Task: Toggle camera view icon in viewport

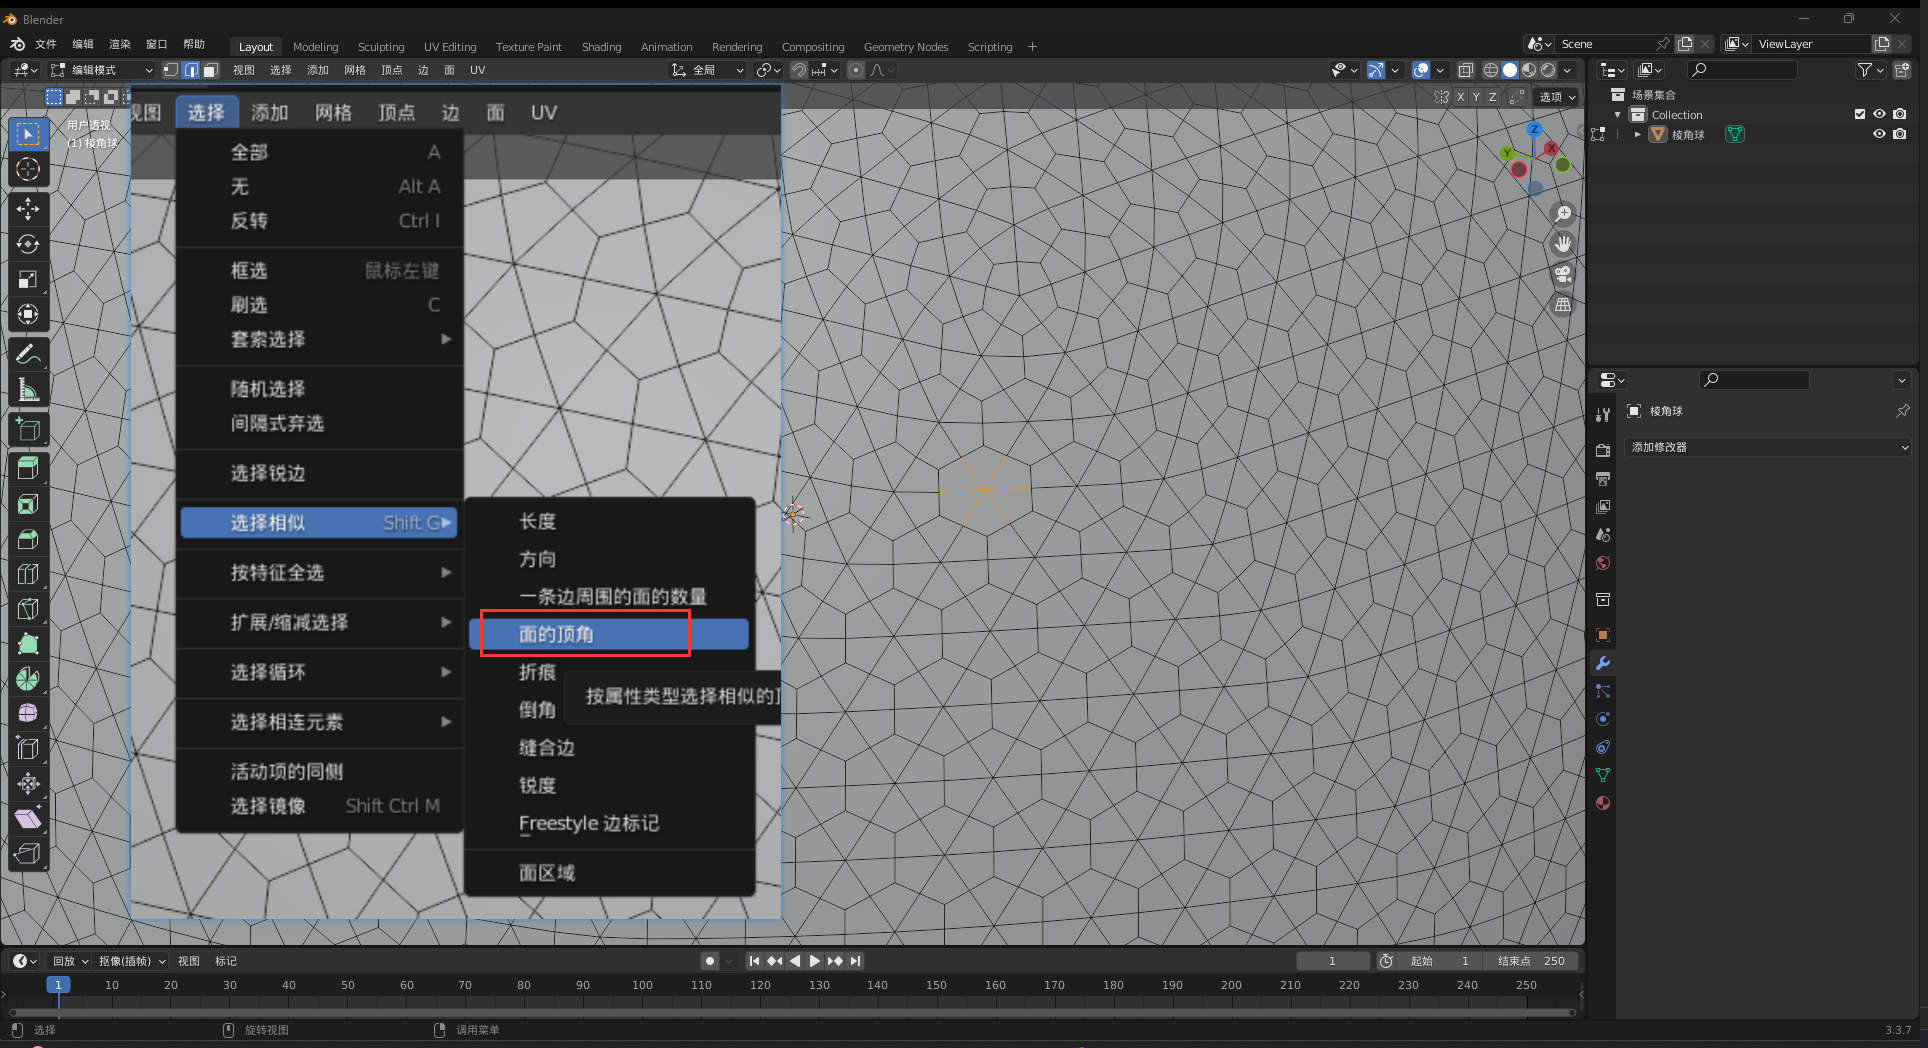Action: tap(1563, 274)
